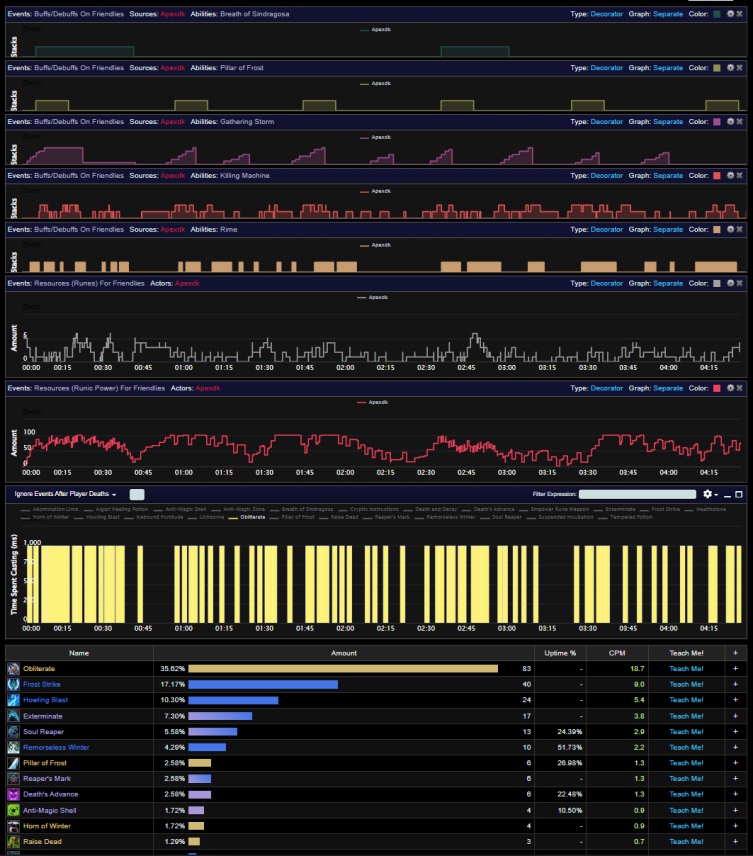
Task: Toggle Abomination Limb series in graph legend
Action: click(50, 509)
